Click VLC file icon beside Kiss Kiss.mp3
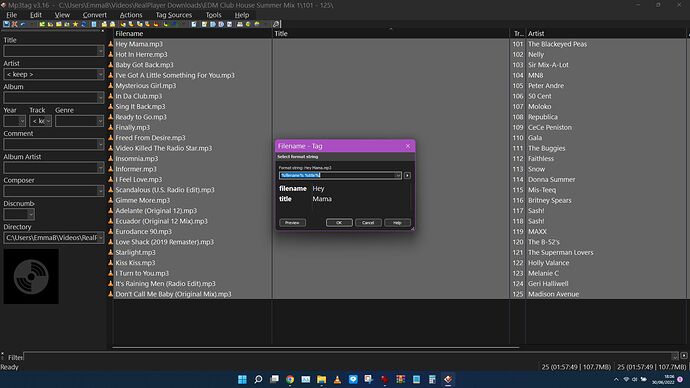Image resolution: width=690 pixels, height=388 pixels. 111,263
